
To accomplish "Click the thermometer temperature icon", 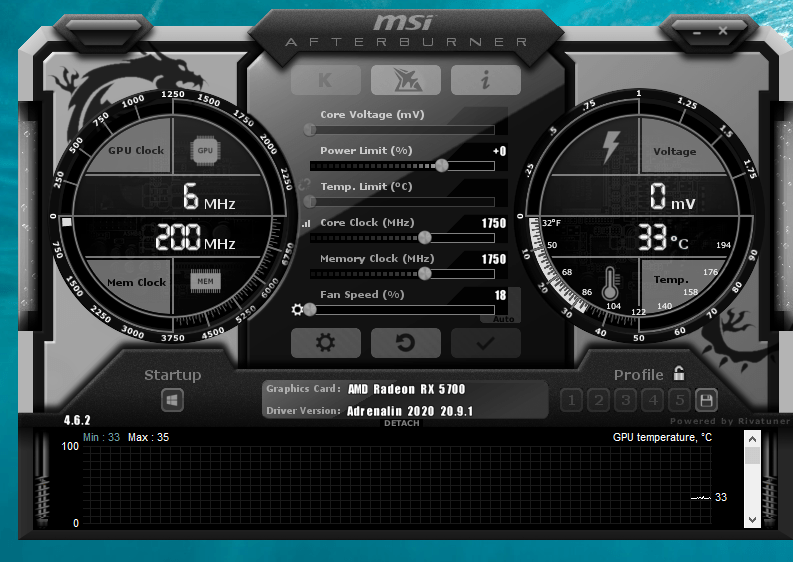I will [610, 283].
